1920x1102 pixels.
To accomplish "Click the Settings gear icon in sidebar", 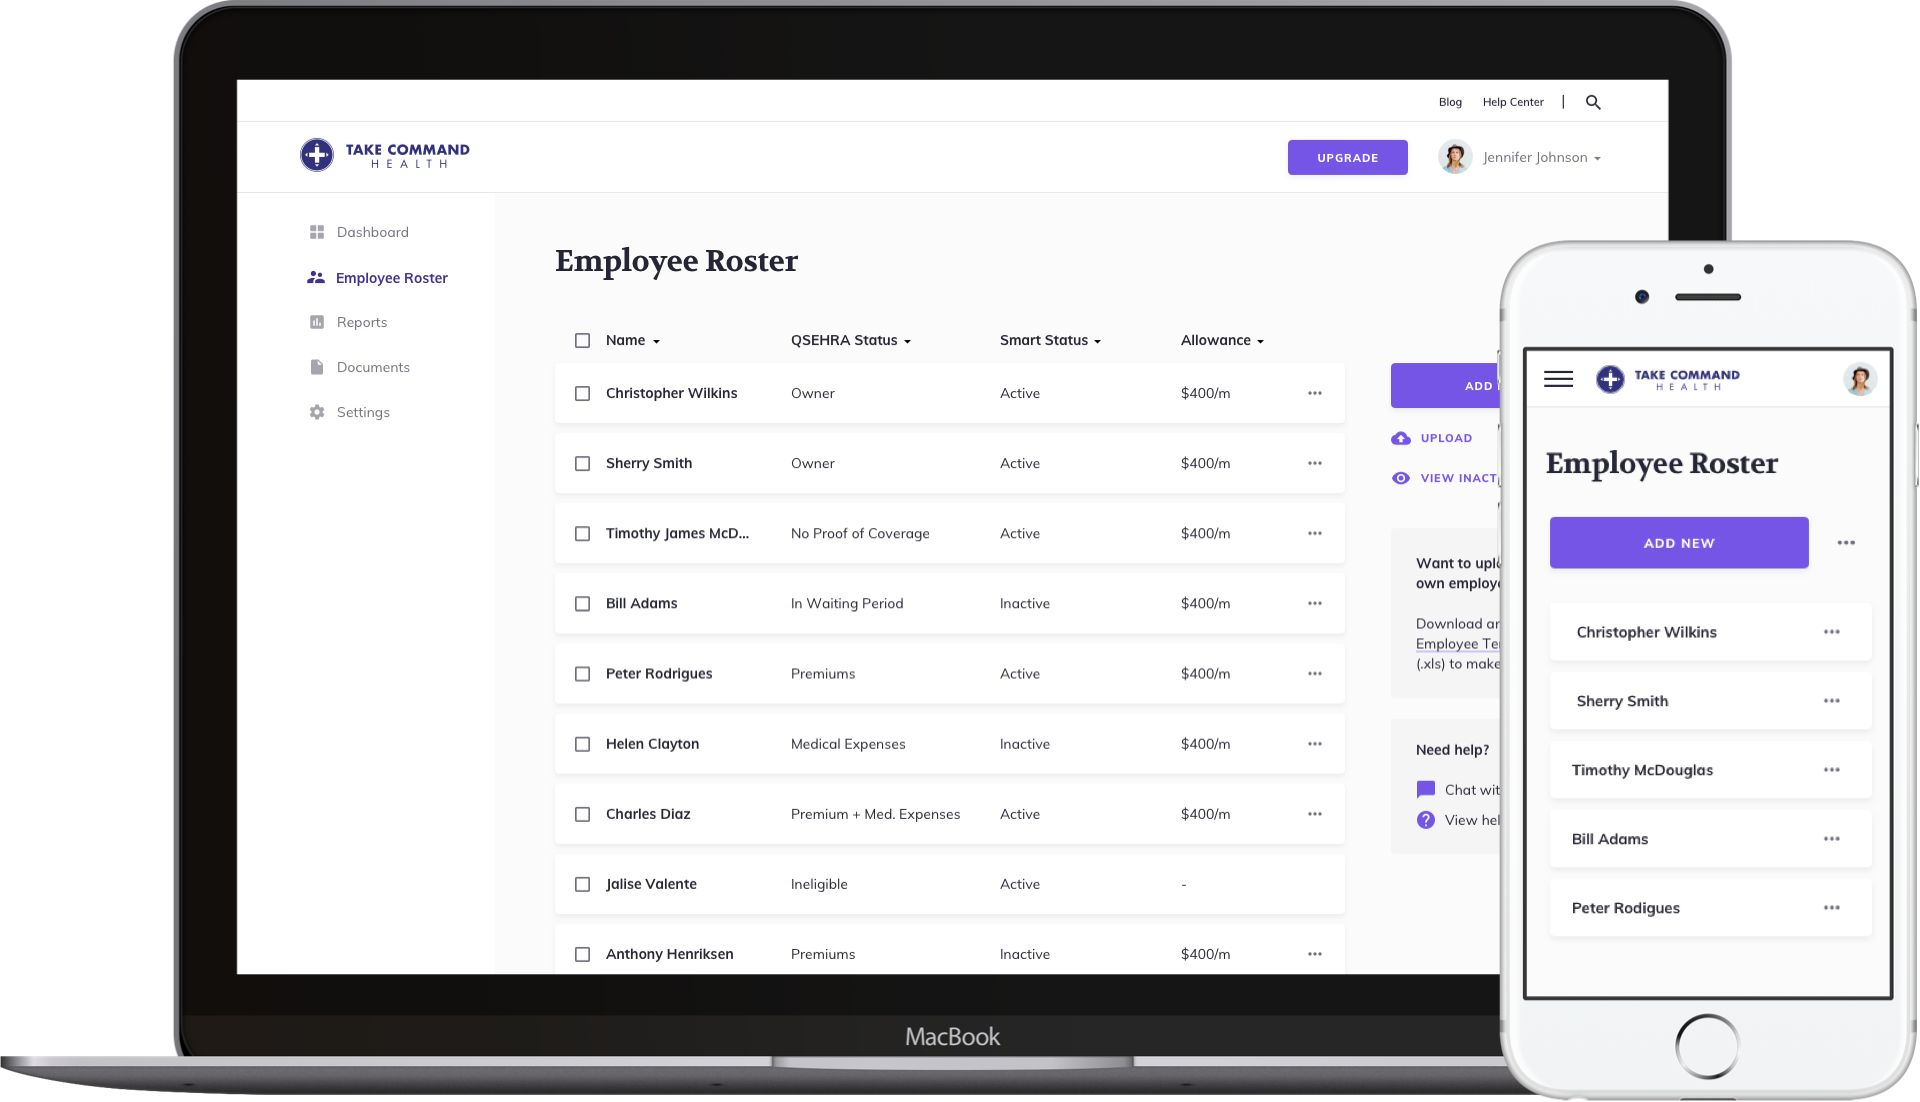I will (315, 411).
